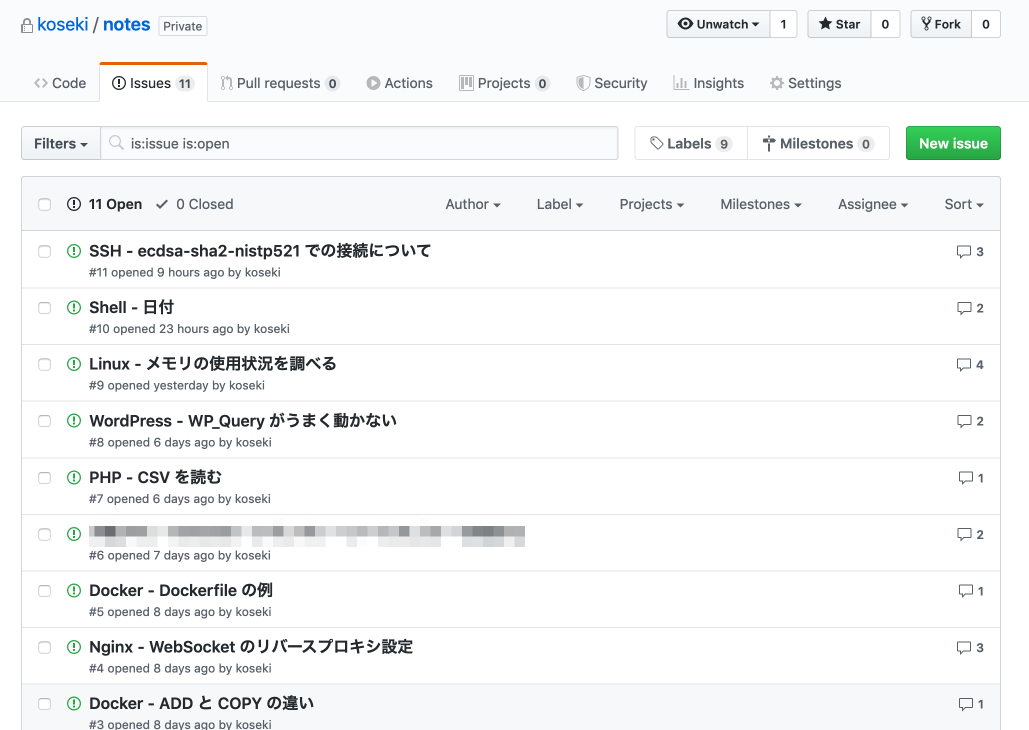Switch to the Pull requests tab
Screen dimensions: 1029x730
[280, 83]
